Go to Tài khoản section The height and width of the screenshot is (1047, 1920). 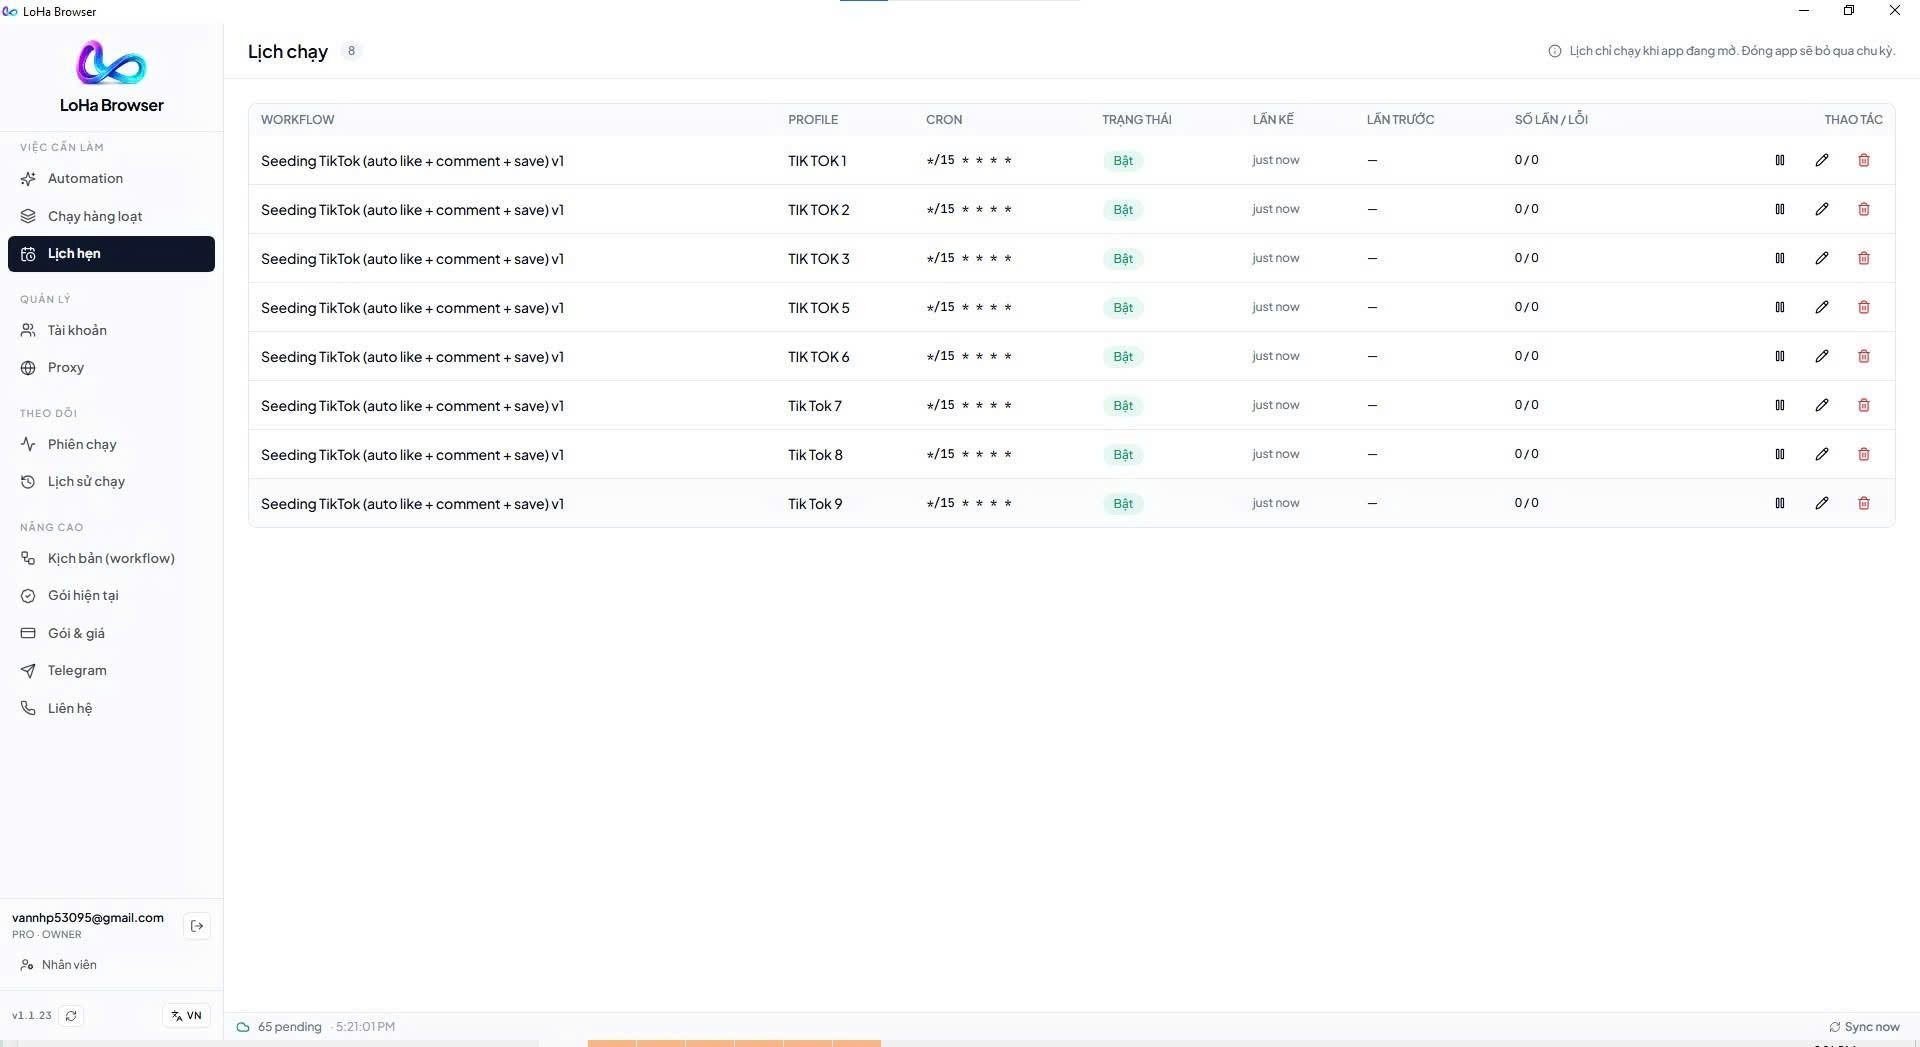point(111,330)
